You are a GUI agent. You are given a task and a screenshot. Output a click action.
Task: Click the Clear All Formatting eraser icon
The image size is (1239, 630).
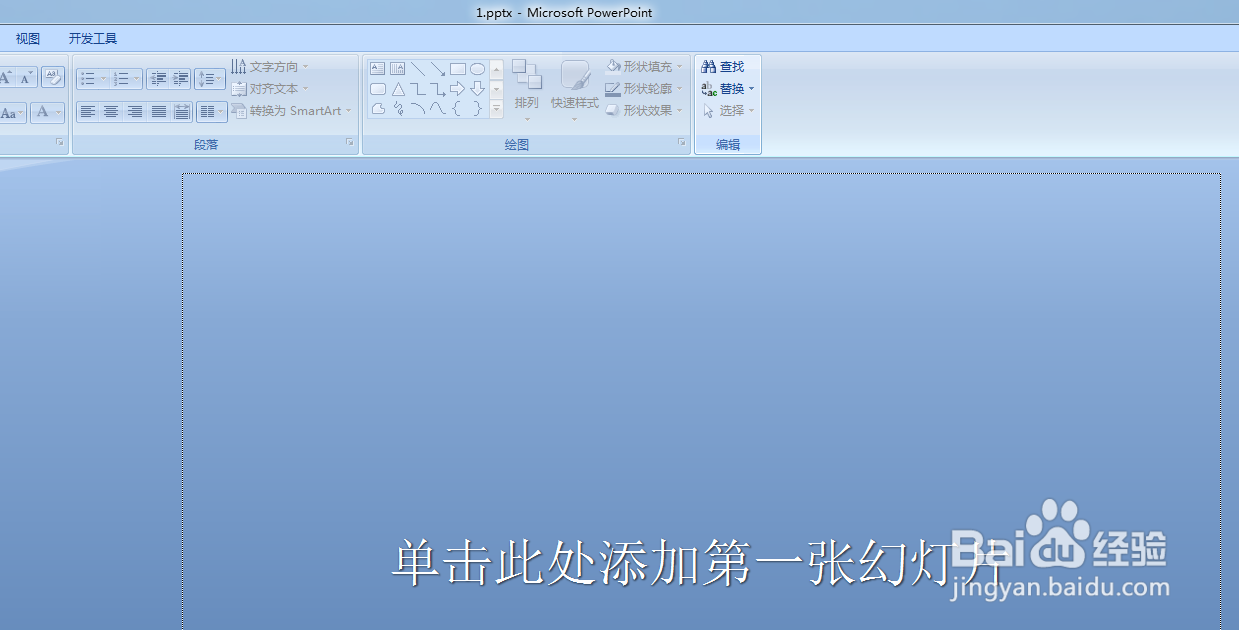tap(53, 77)
